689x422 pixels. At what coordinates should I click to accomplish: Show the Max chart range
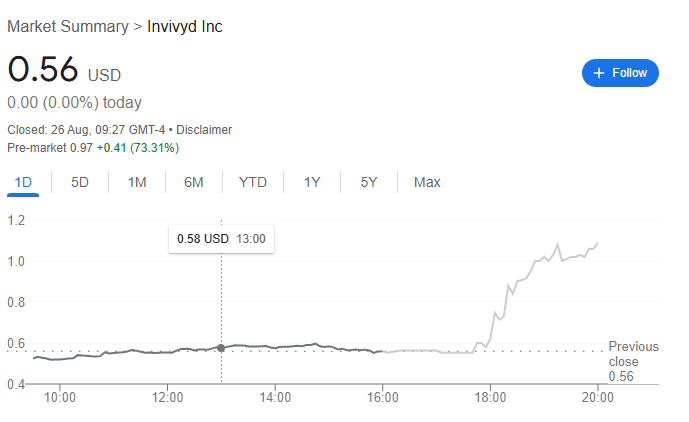point(427,182)
